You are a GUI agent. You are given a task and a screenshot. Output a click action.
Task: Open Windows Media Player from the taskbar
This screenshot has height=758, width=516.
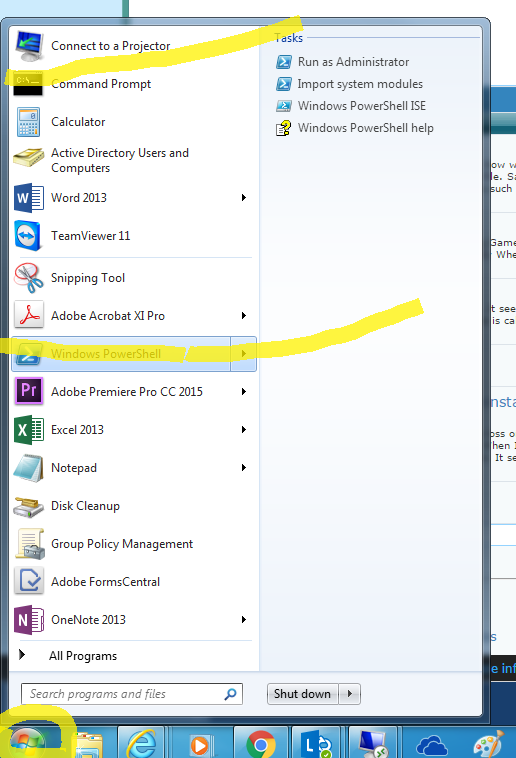tap(200, 745)
